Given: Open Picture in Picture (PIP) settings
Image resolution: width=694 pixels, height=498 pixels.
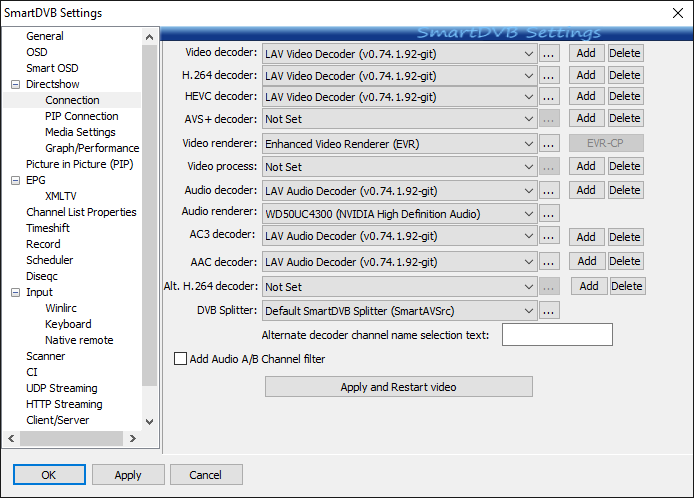Looking at the screenshot, I should point(80,164).
